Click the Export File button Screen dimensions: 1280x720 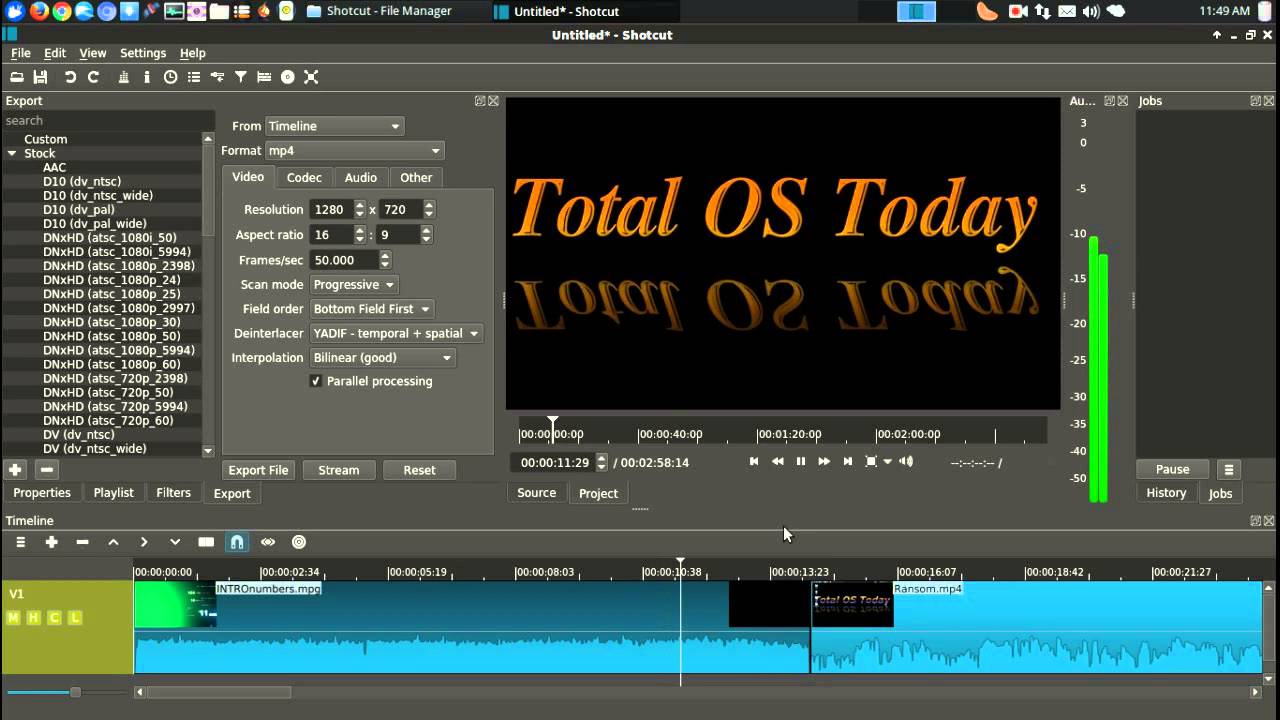tap(258, 470)
